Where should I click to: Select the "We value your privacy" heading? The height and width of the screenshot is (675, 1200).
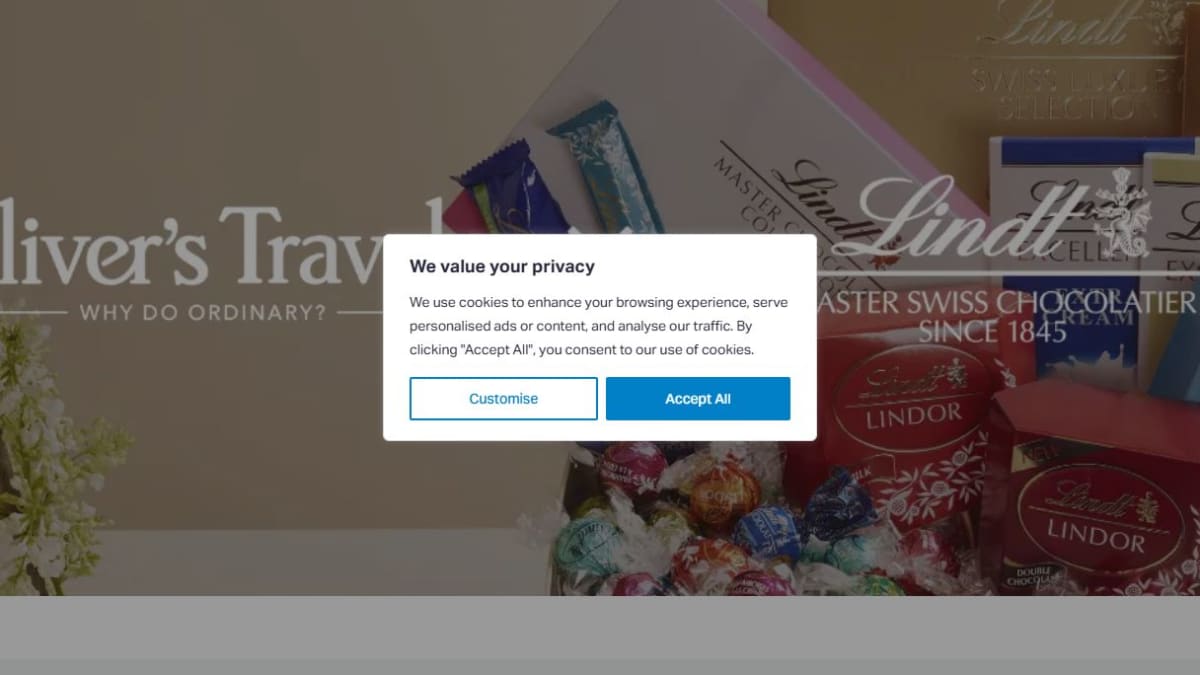pyautogui.click(x=502, y=266)
